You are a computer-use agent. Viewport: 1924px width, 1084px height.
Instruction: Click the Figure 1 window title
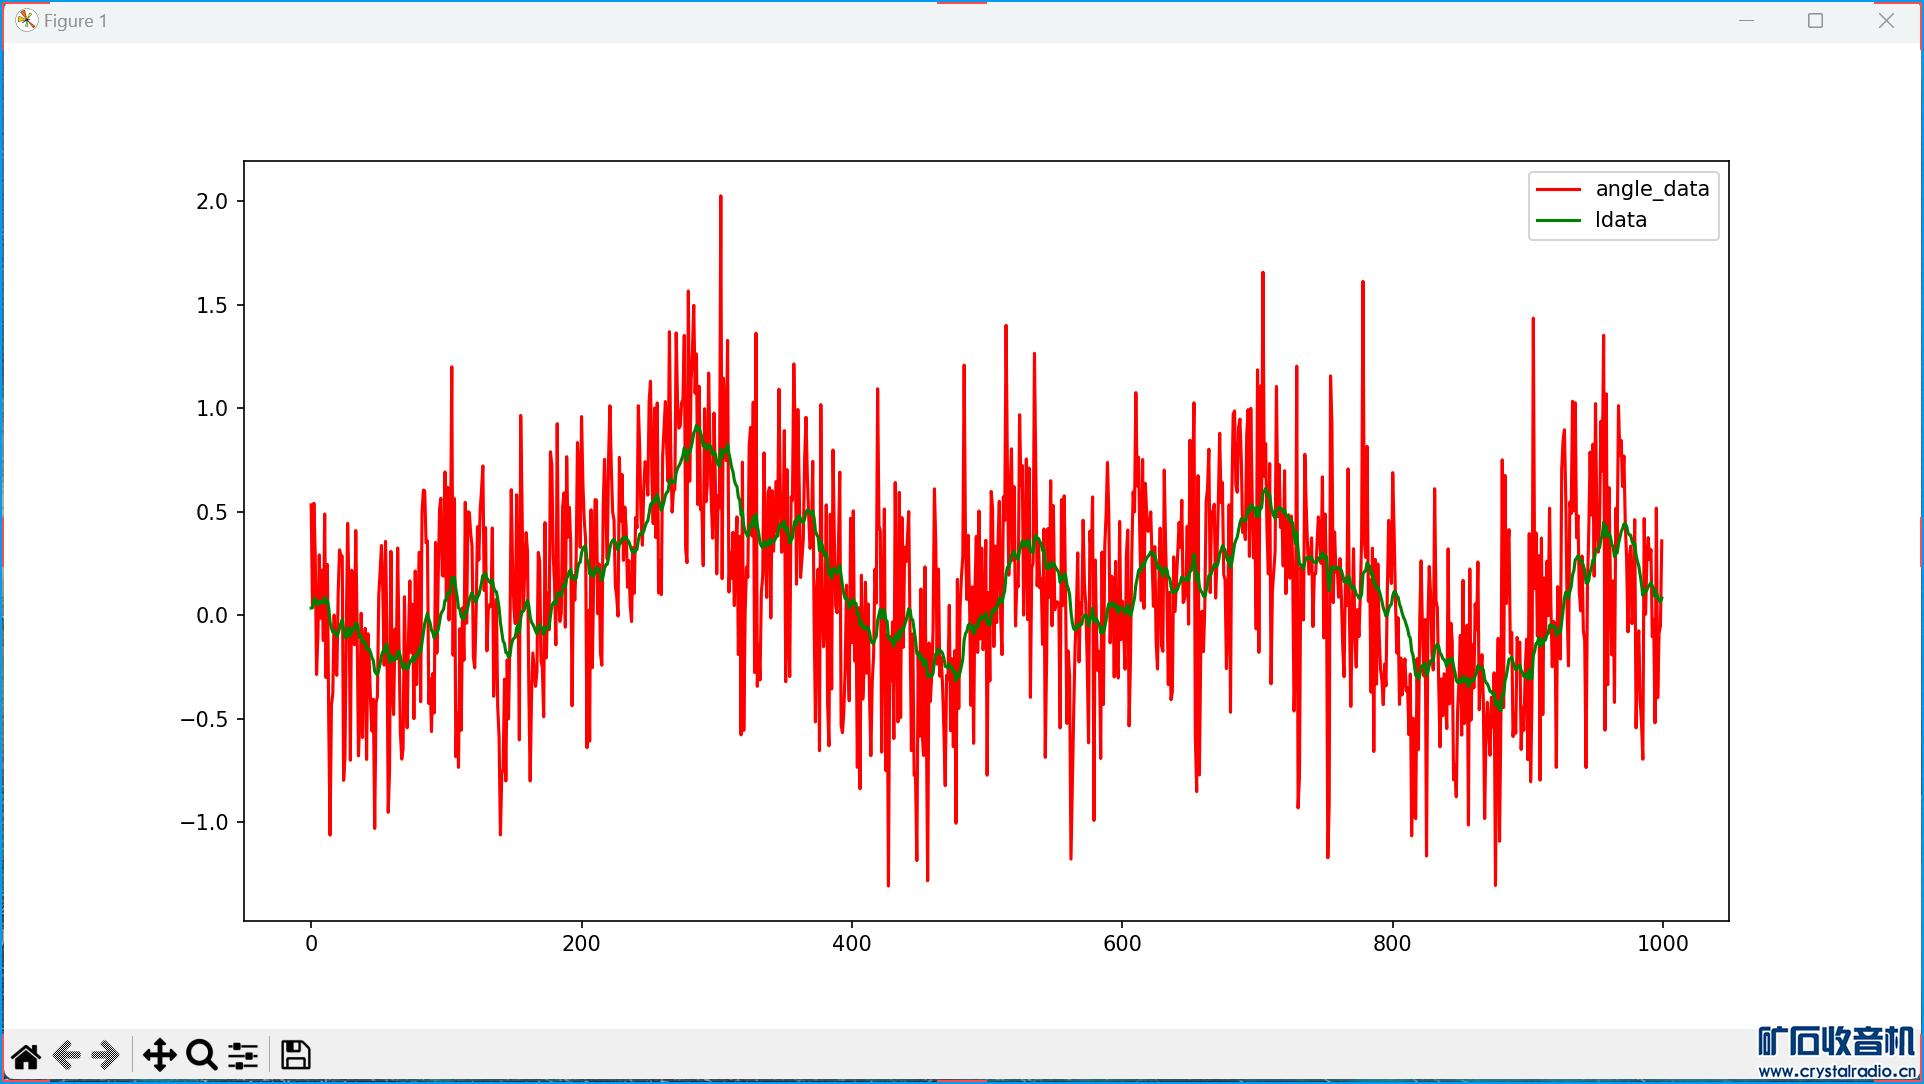[x=75, y=21]
